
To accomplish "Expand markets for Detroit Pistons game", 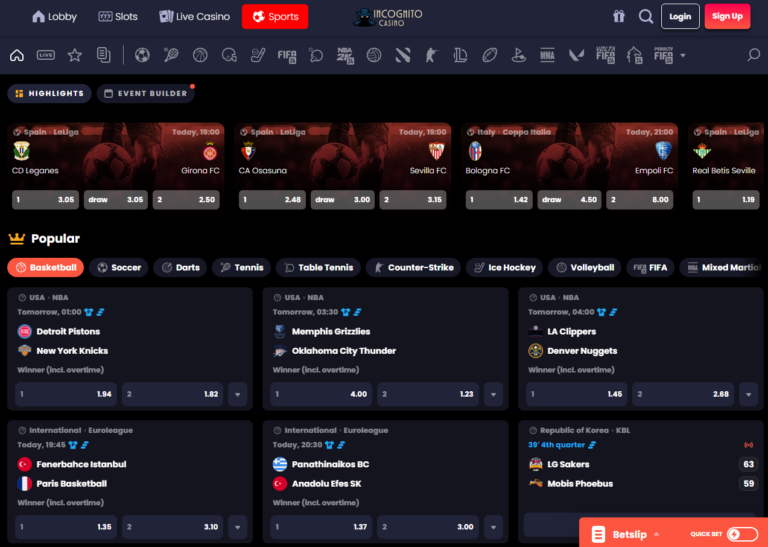I will point(238,394).
